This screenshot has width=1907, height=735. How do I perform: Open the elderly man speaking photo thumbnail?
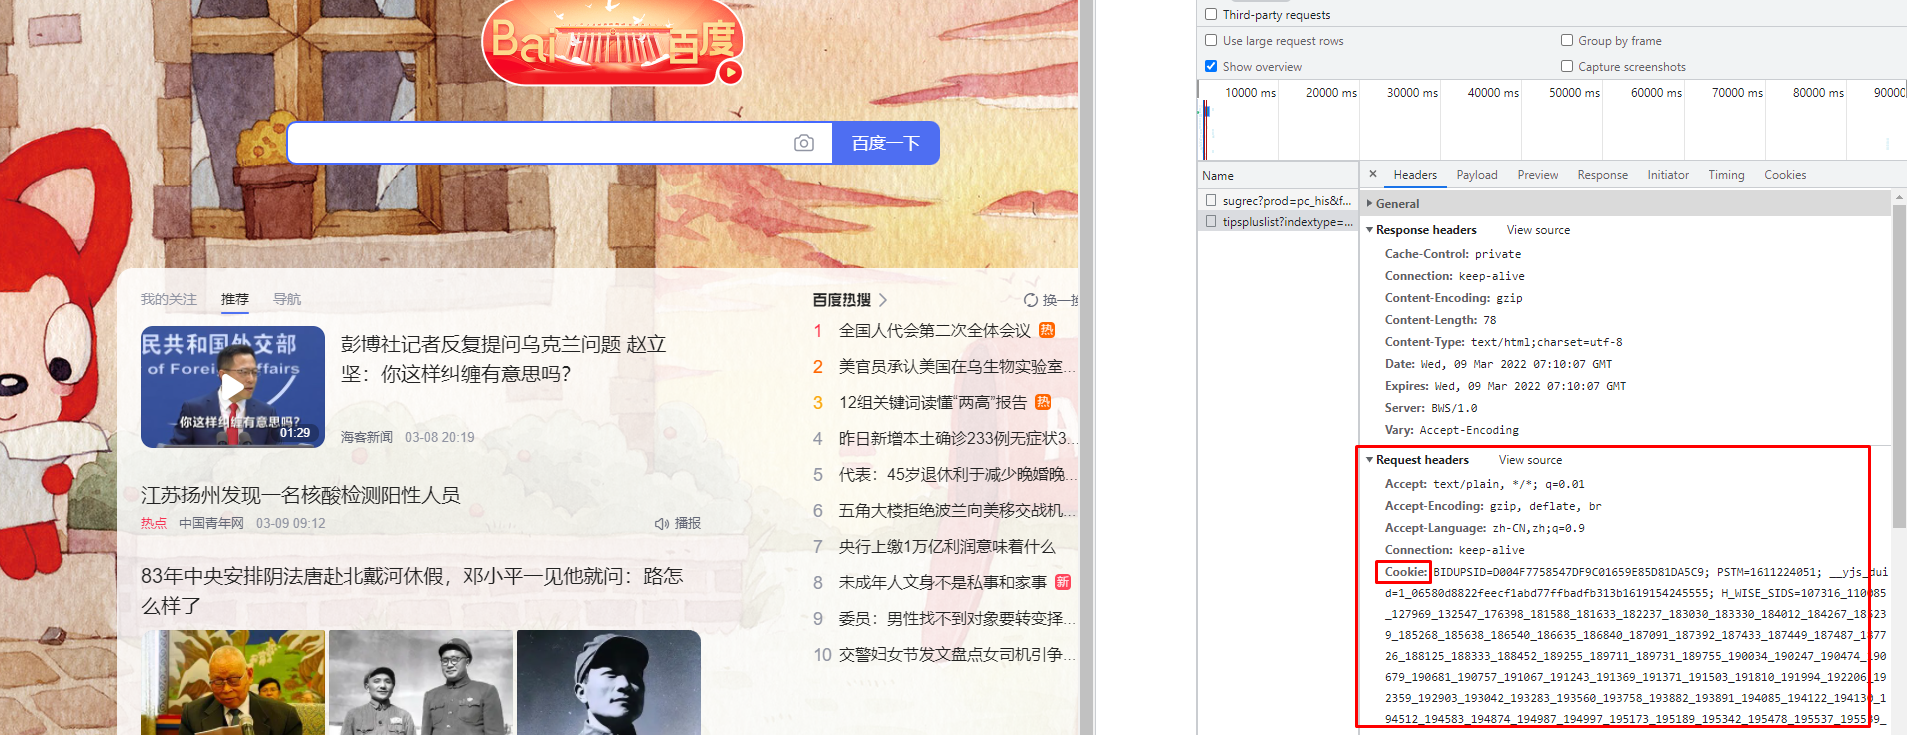click(233, 682)
